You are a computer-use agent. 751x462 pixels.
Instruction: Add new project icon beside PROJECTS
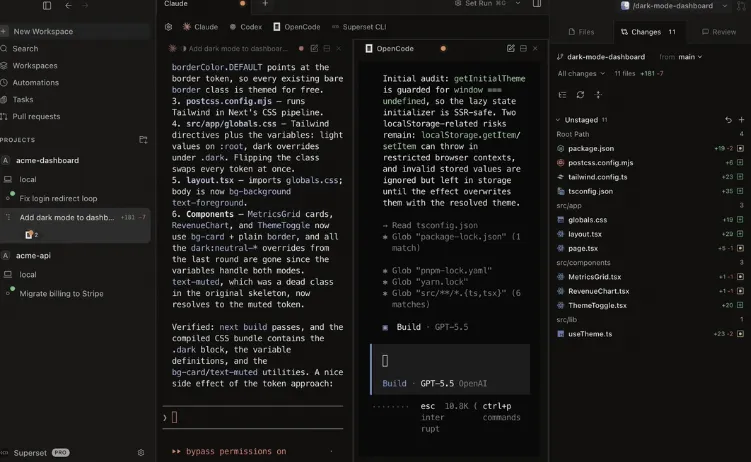tap(143, 140)
